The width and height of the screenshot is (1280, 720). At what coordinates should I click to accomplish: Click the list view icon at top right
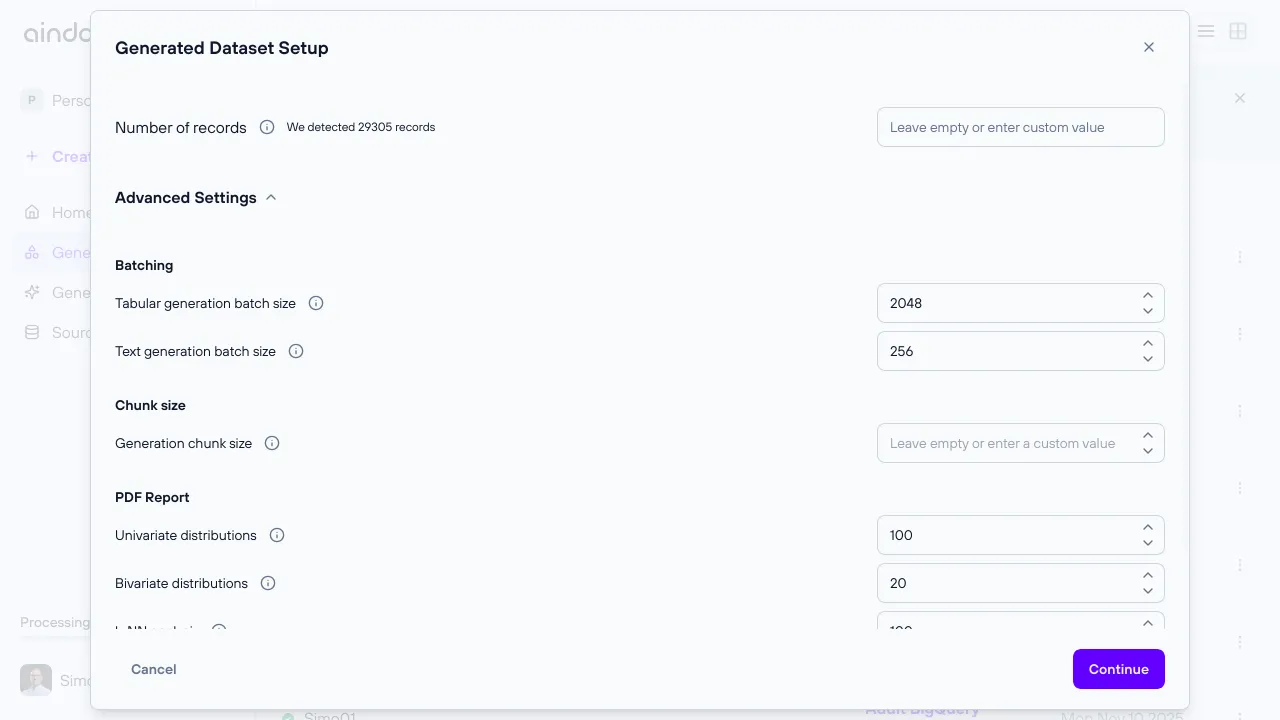point(1206,31)
